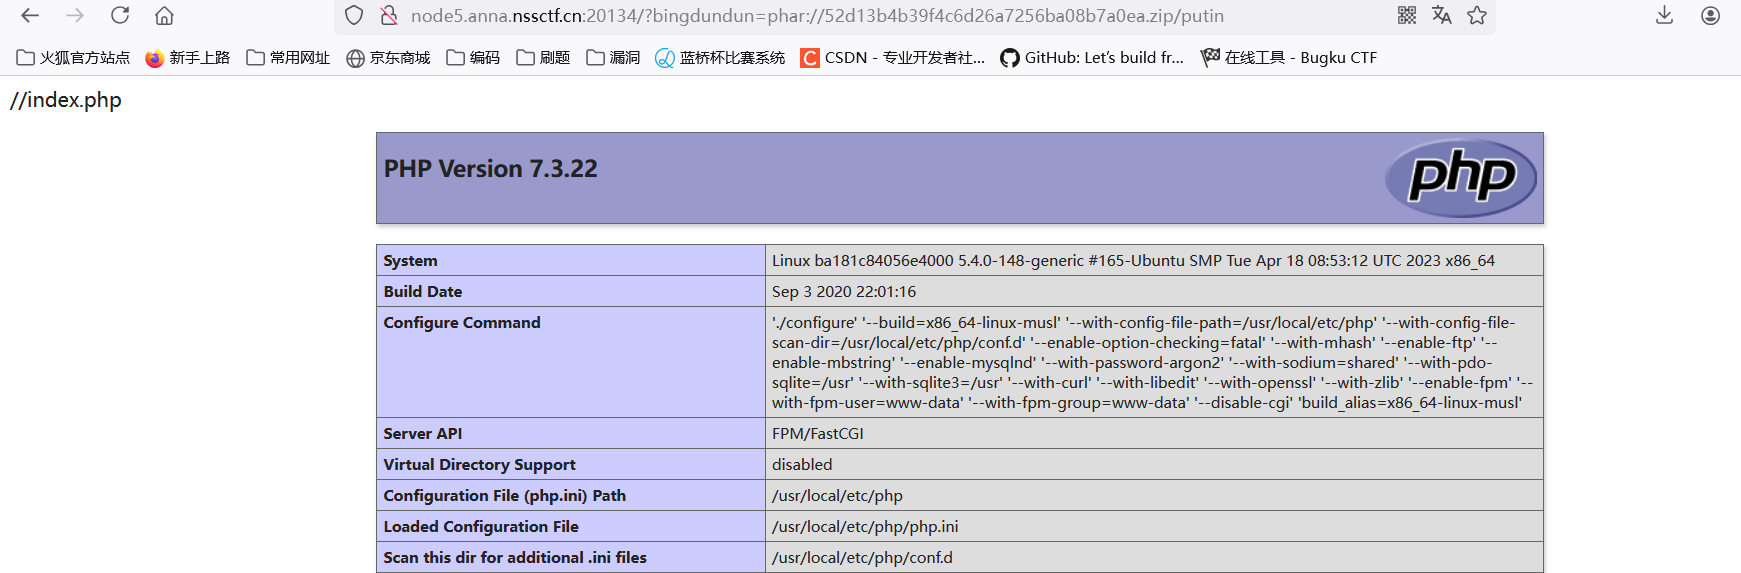
Task: Bookmark this page with the star icon
Action: pyautogui.click(x=1477, y=15)
